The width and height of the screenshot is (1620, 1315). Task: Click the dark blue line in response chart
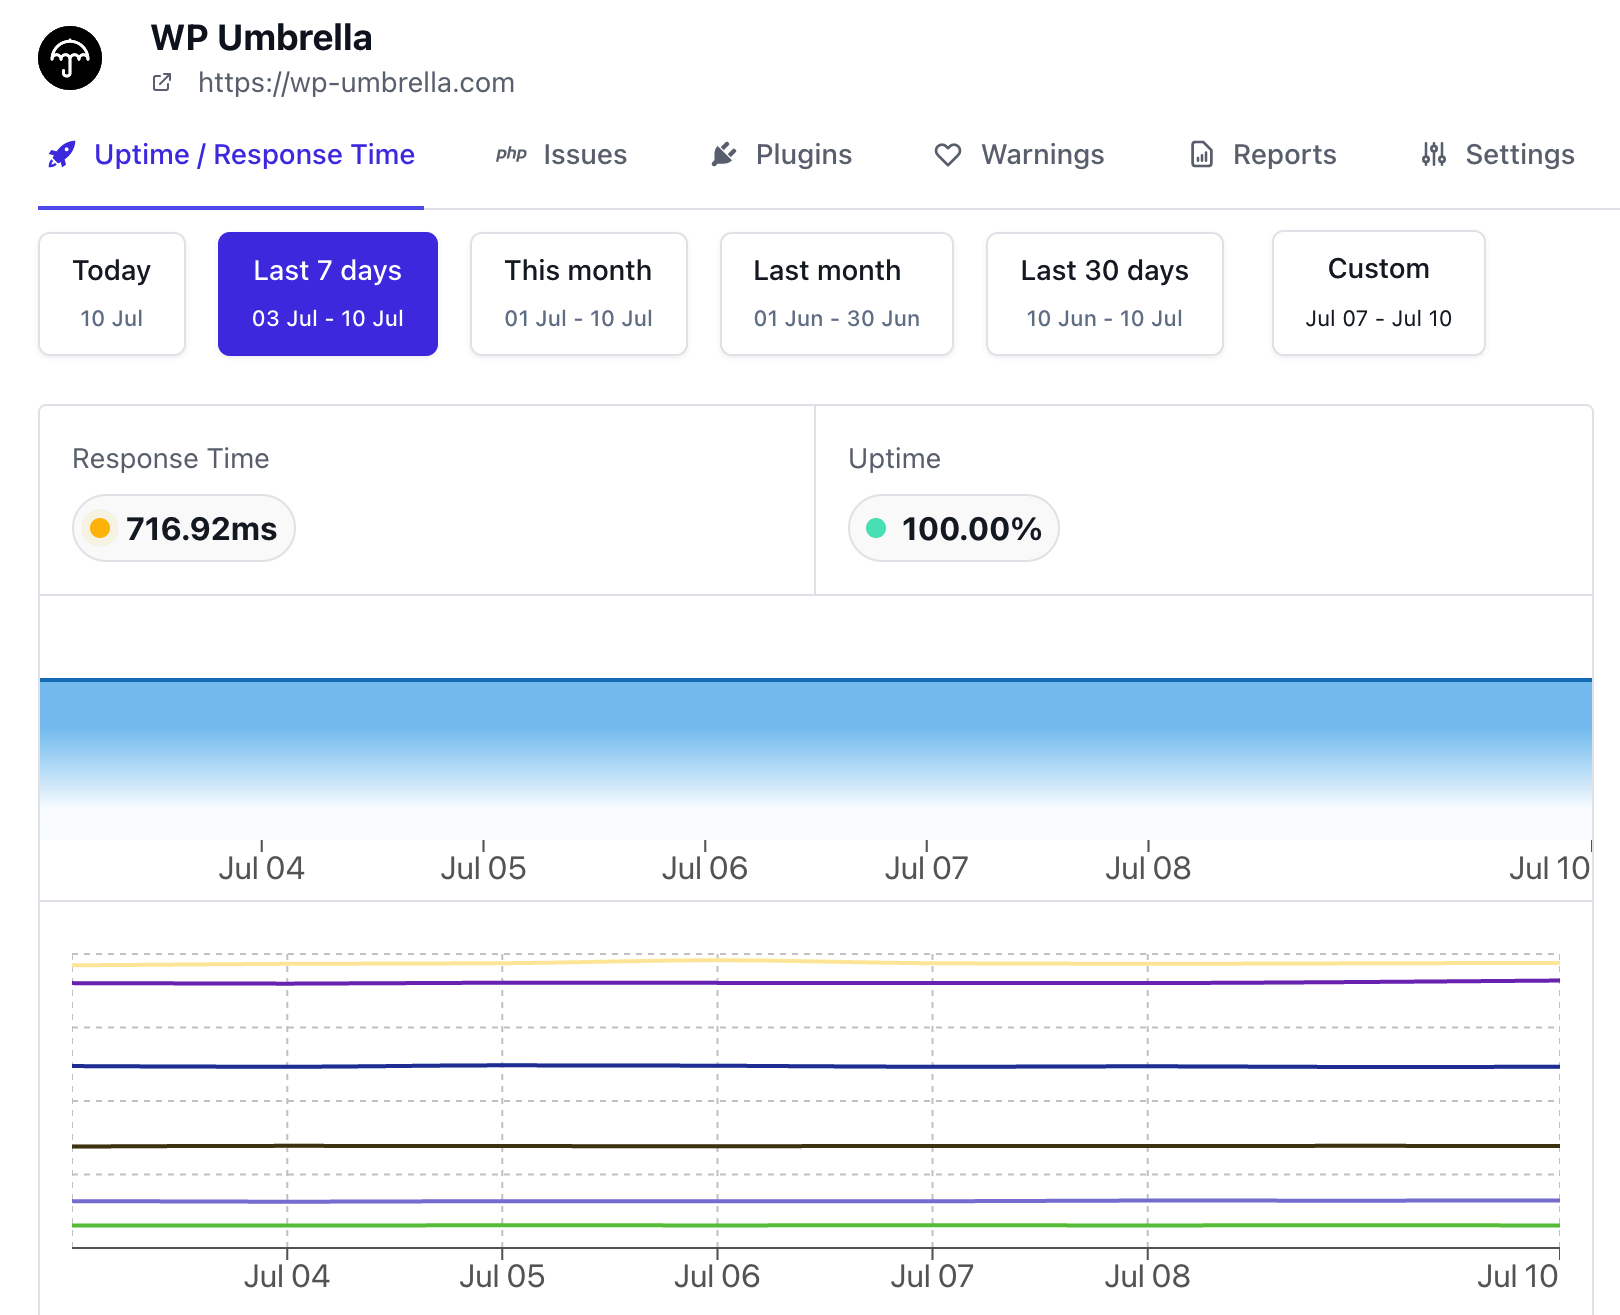(x=816, y=1066)
